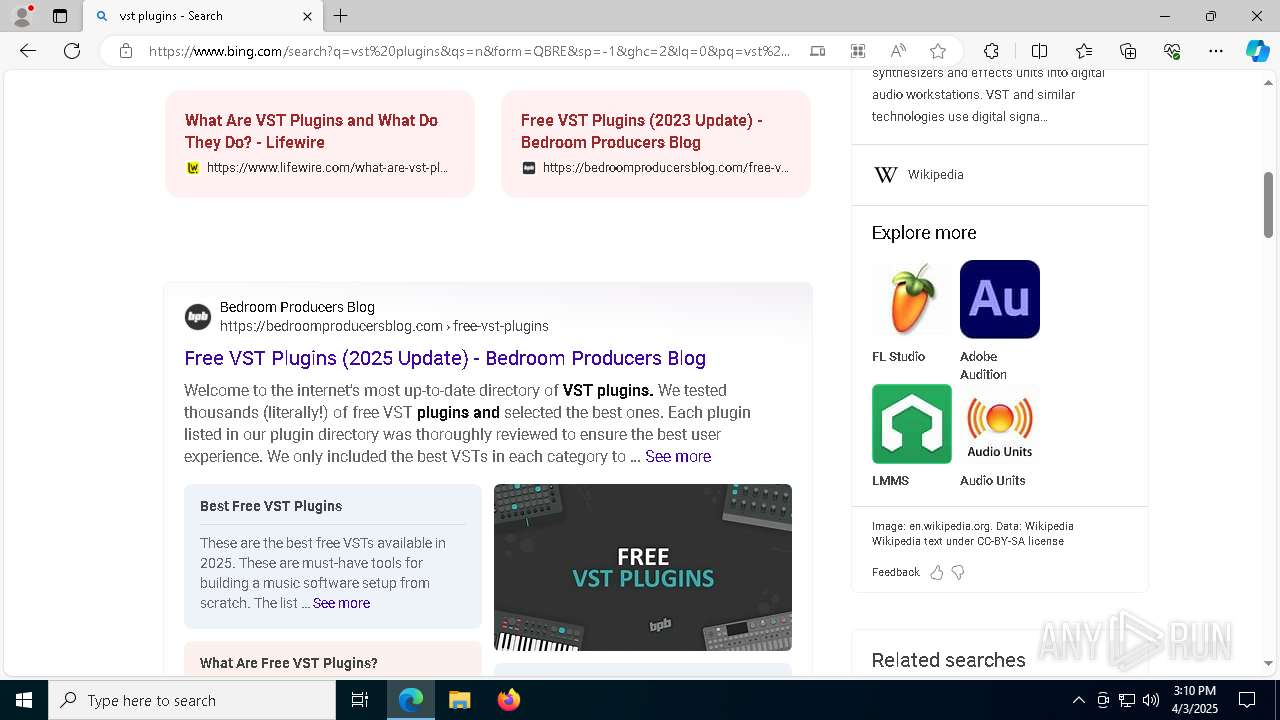The width and height of the screenshot is (1280, 720).
Task: Open the FREE VST PLUGINS image
Action: click(643, 567)
